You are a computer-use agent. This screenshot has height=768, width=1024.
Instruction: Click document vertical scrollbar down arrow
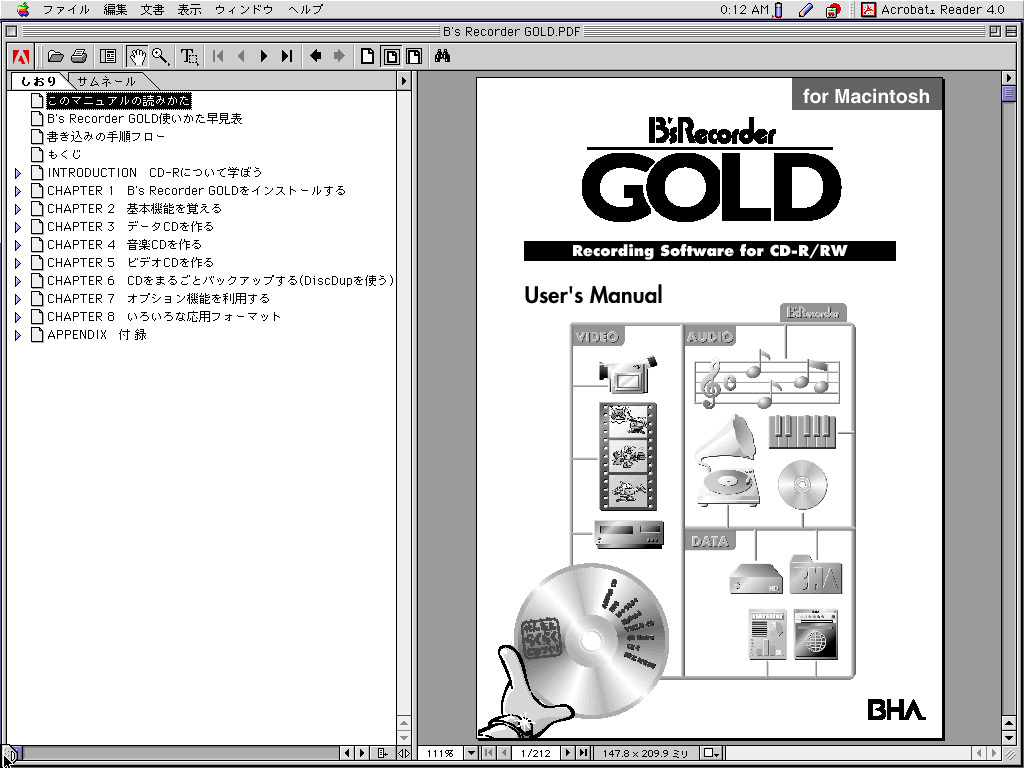pyautogui.click(x=1009, y=739)
